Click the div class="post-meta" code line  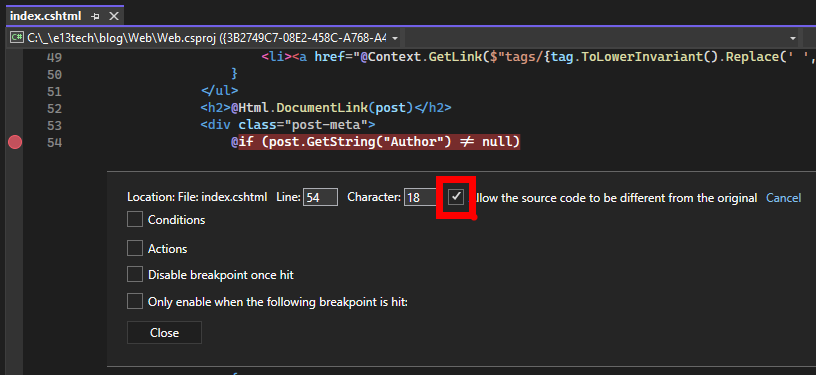pyautogui.click(x=288, y=125)
